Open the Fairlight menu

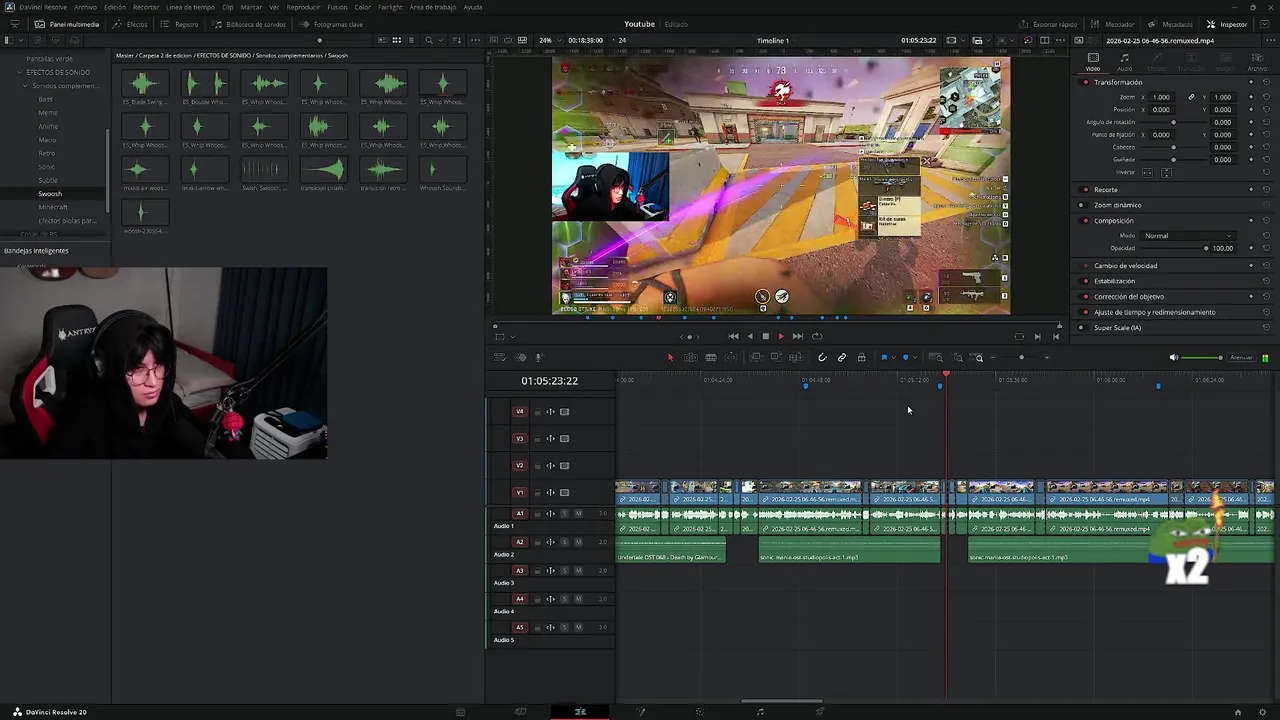pyautogui.click(x=390, y=7)
